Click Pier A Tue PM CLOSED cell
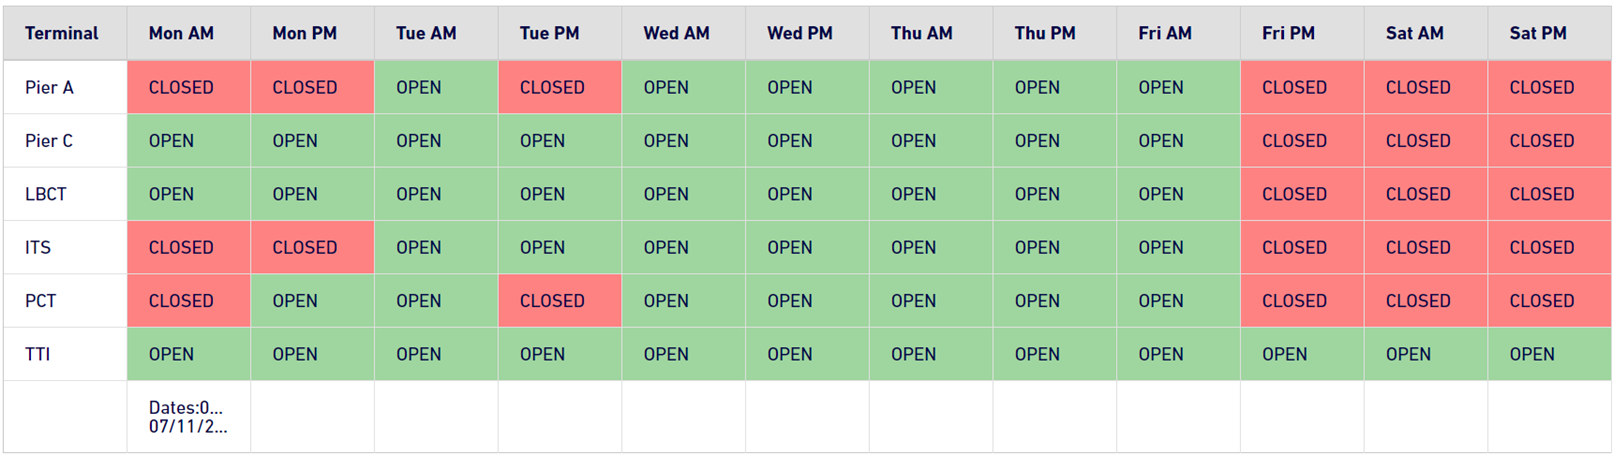Screen dimensions: 1613x455 [560, 87]
